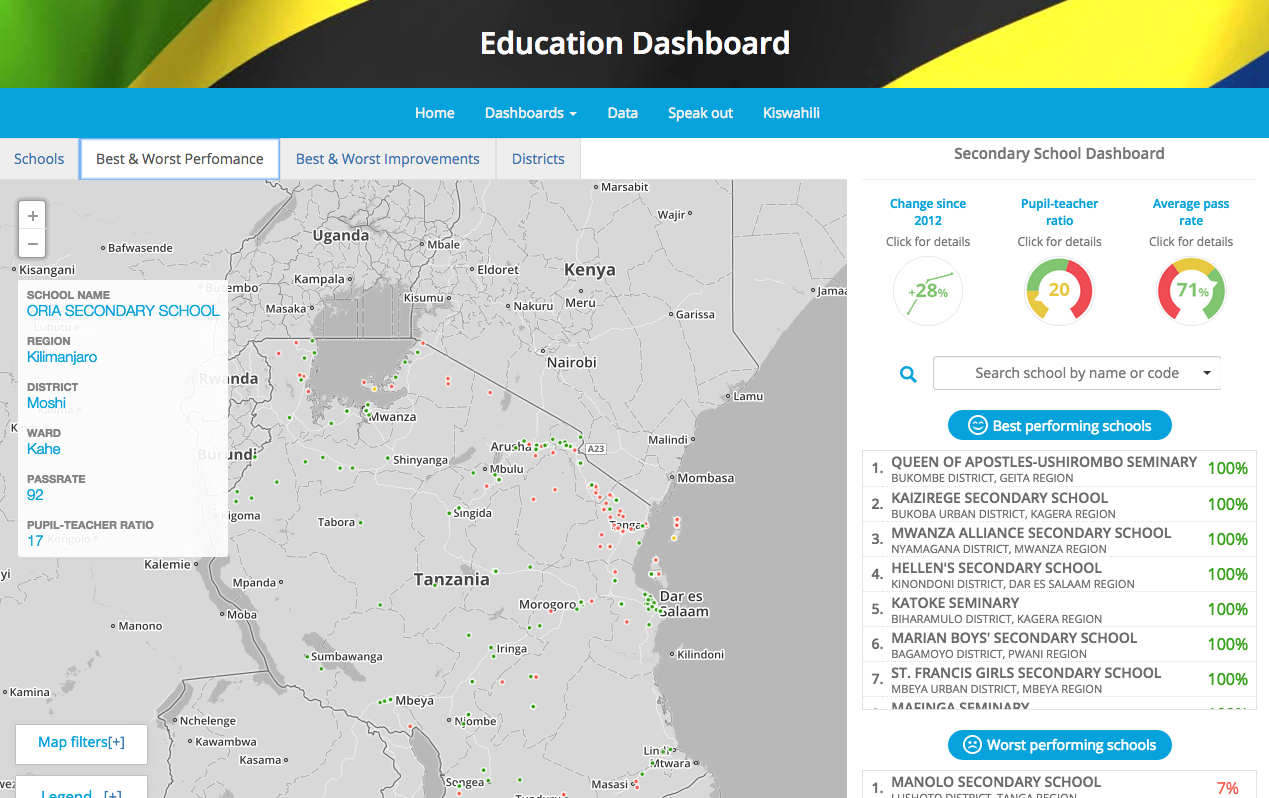The height and width of the screenshot is (798, 1269).
Task: Click the Mwanza label on map
Action: click(393, 416)
